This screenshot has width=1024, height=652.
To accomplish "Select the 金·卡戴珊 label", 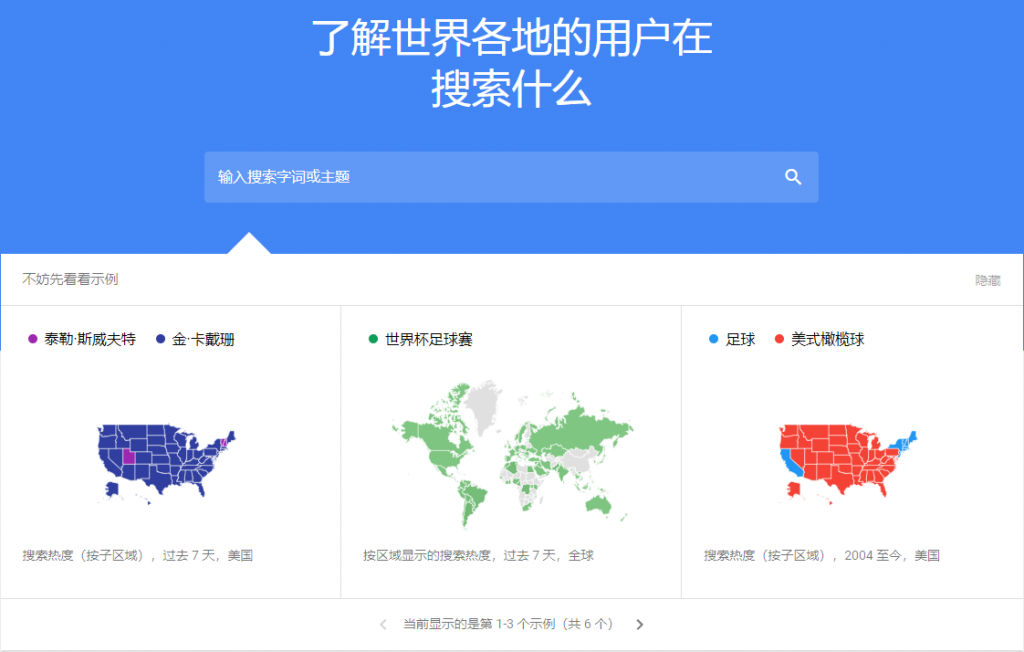I will point(203,339).
